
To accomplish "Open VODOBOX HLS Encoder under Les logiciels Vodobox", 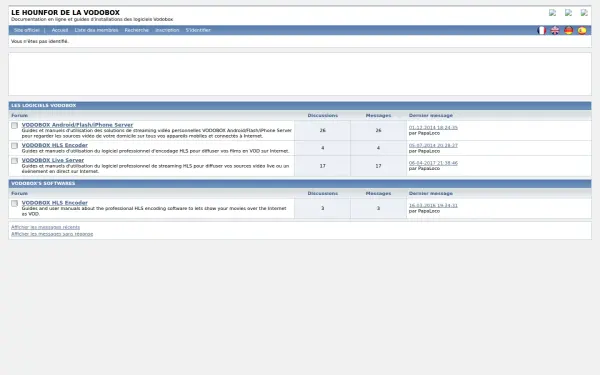I will point(55,145).
